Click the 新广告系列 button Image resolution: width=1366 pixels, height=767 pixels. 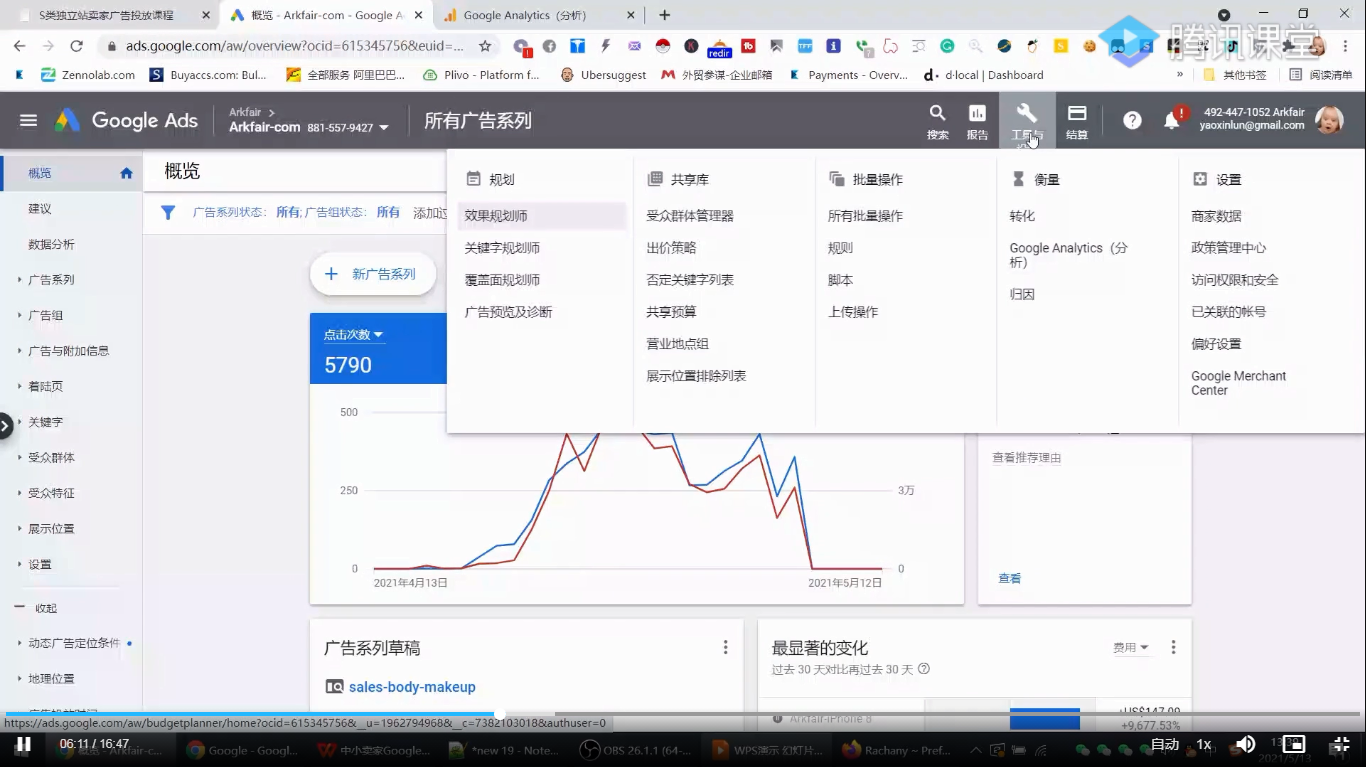click(x=372, y=273)
